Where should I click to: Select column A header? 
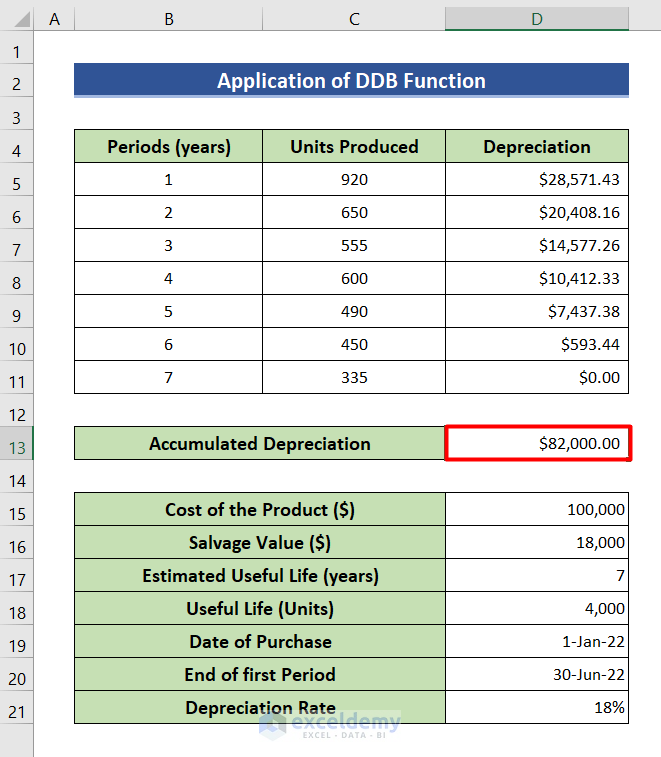tap(54, 19)
